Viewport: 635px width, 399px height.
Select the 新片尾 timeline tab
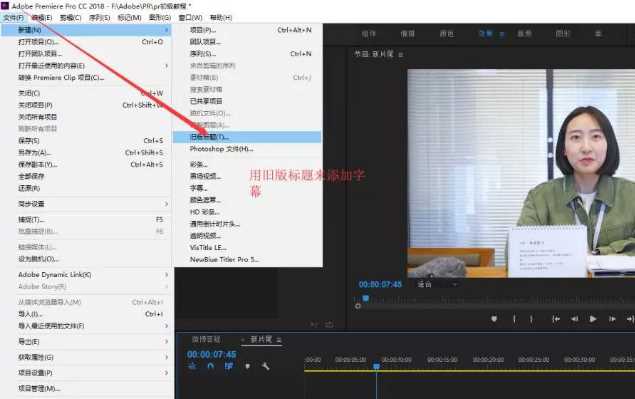pyautogui.click(x=261, y=339)
